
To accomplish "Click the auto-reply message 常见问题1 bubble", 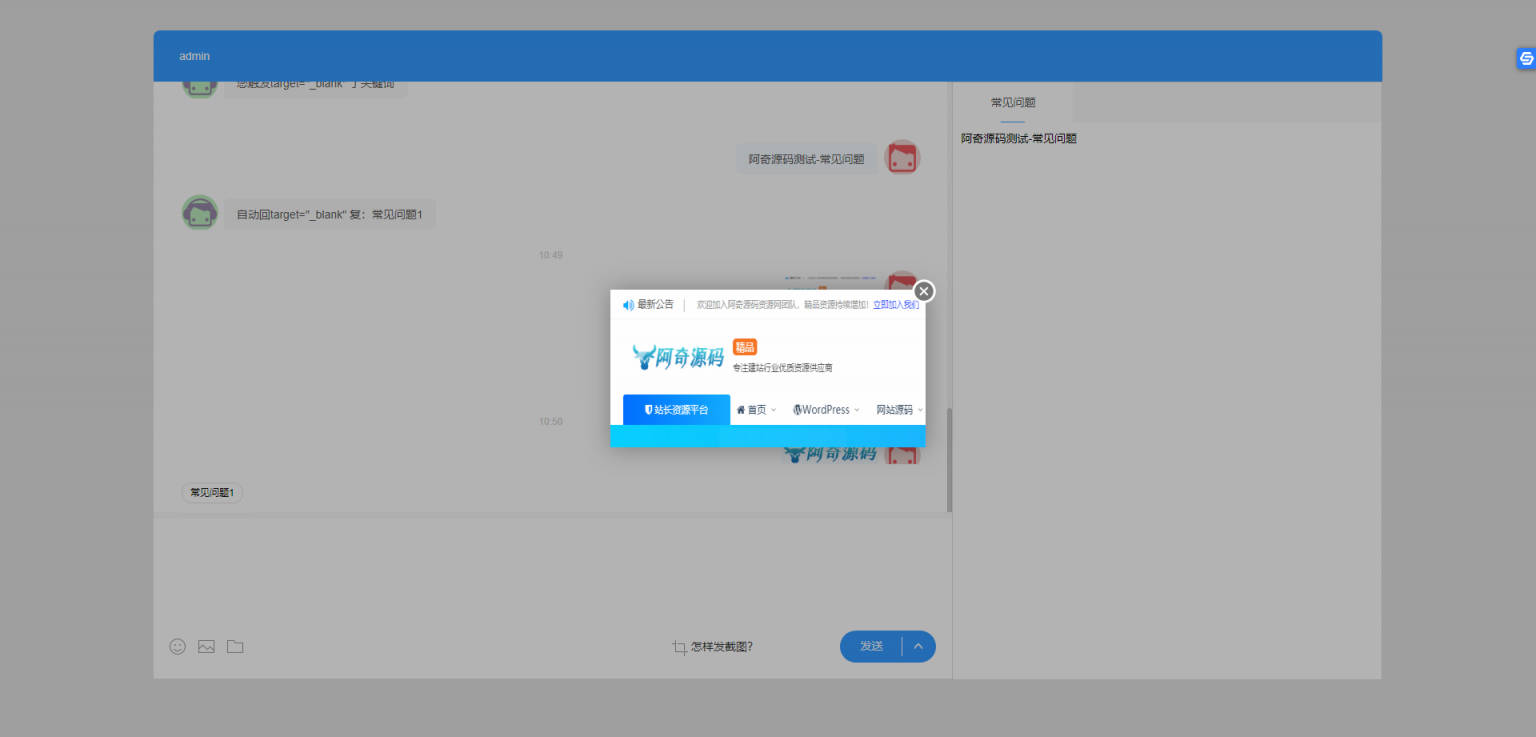I will 329,214.
